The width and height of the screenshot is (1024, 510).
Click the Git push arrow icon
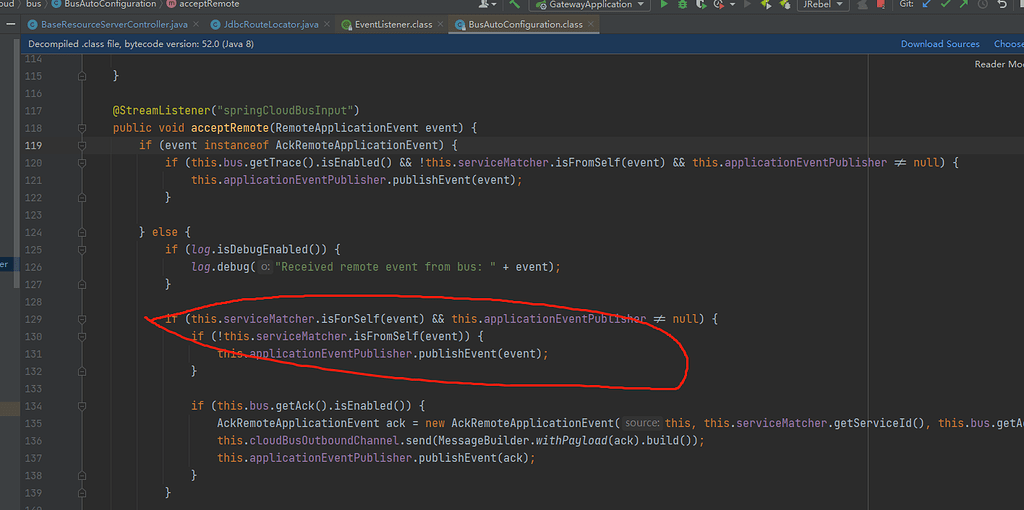pos(965,5)
